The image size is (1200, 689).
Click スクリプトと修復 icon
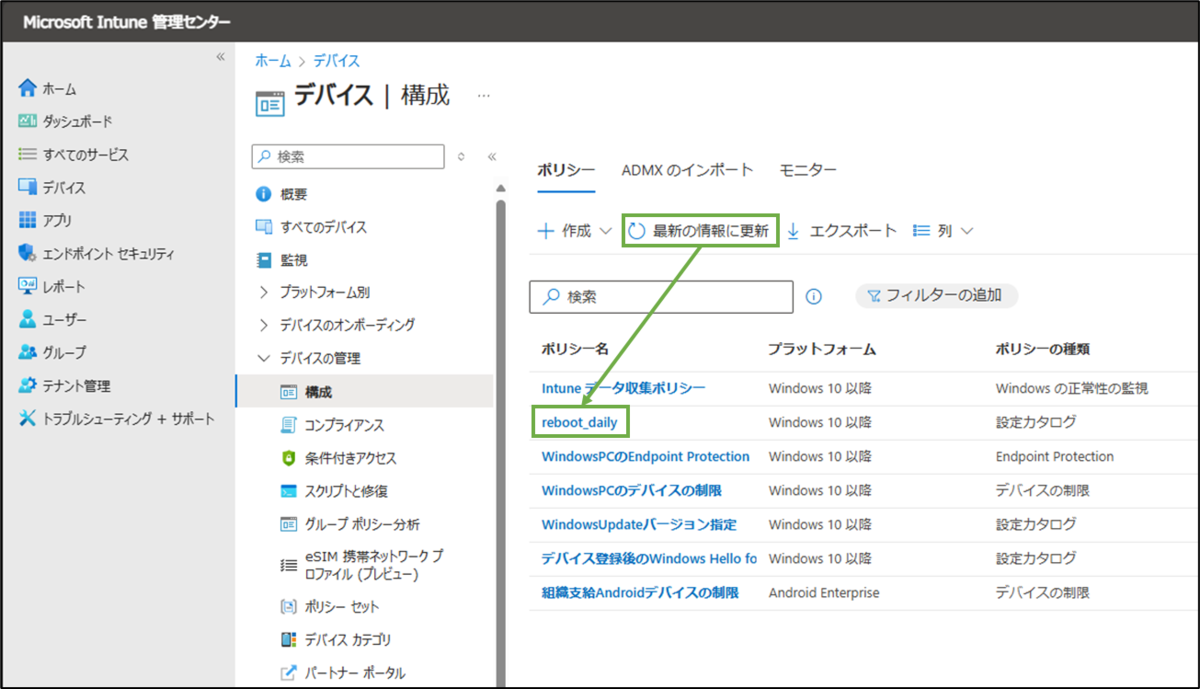288,491
